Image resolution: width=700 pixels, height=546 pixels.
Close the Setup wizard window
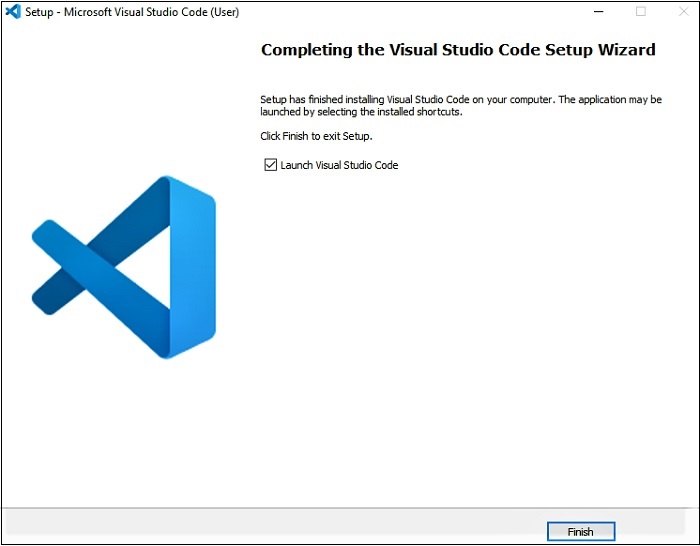683,12
